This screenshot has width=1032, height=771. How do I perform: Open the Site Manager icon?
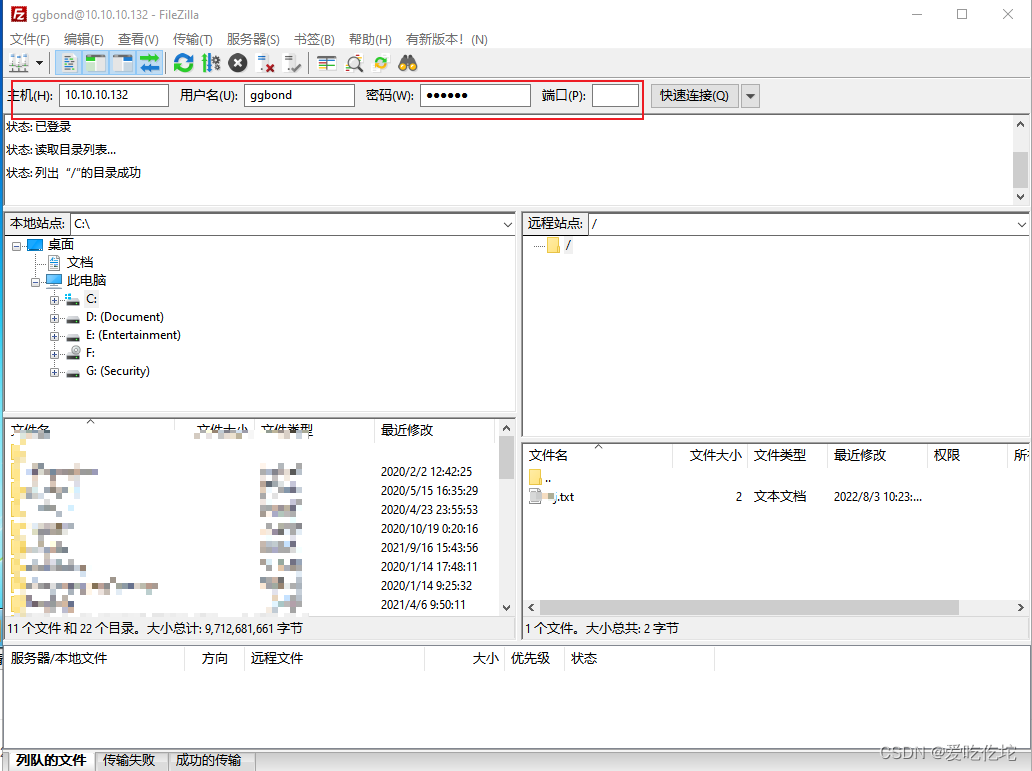click(18, 63)
